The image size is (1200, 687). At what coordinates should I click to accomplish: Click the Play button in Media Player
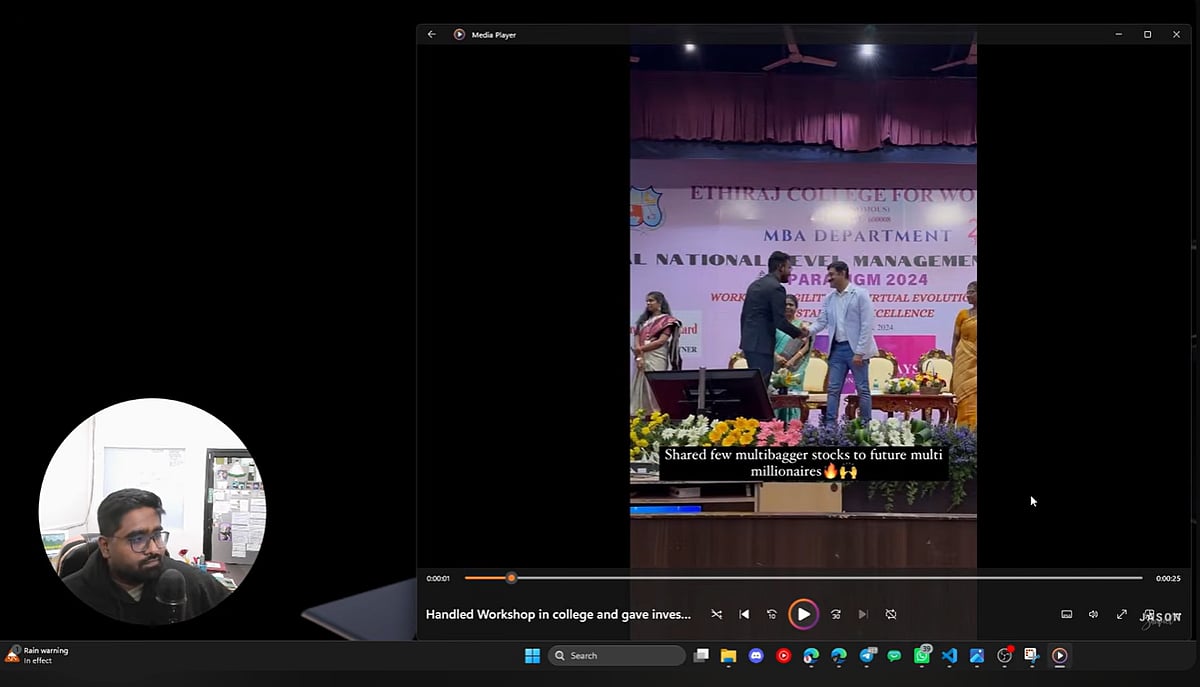point(803,614)
